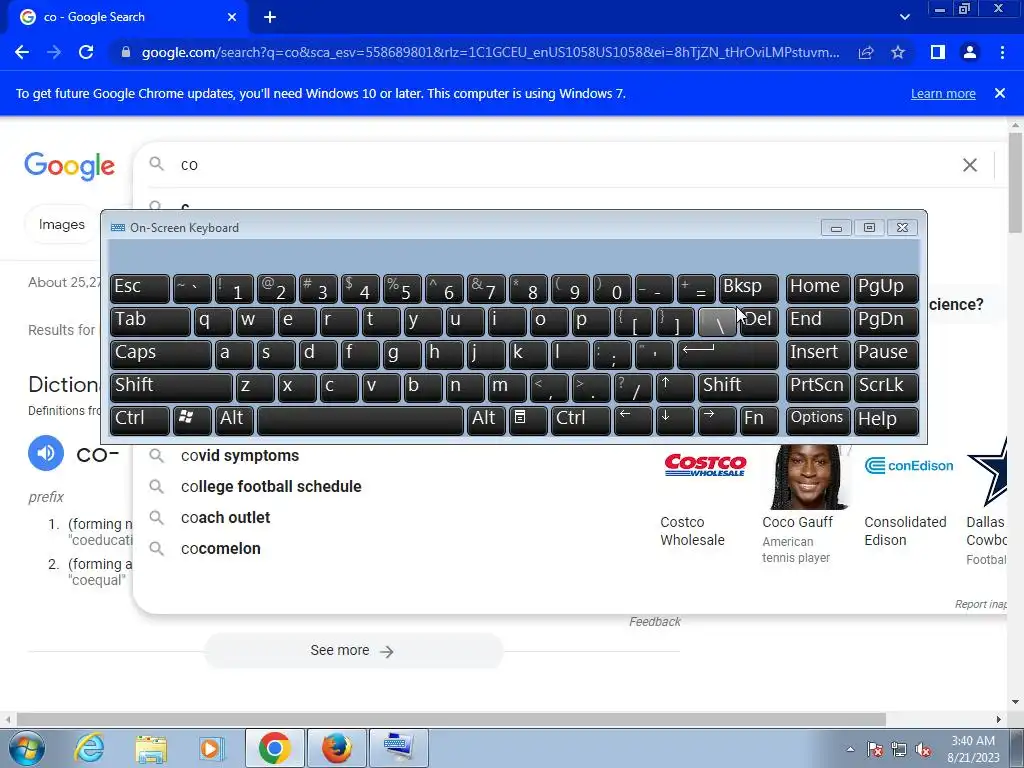Tap the down arrow key
This screenshot has width=1024, height=768.
click(x=675, y=420)
